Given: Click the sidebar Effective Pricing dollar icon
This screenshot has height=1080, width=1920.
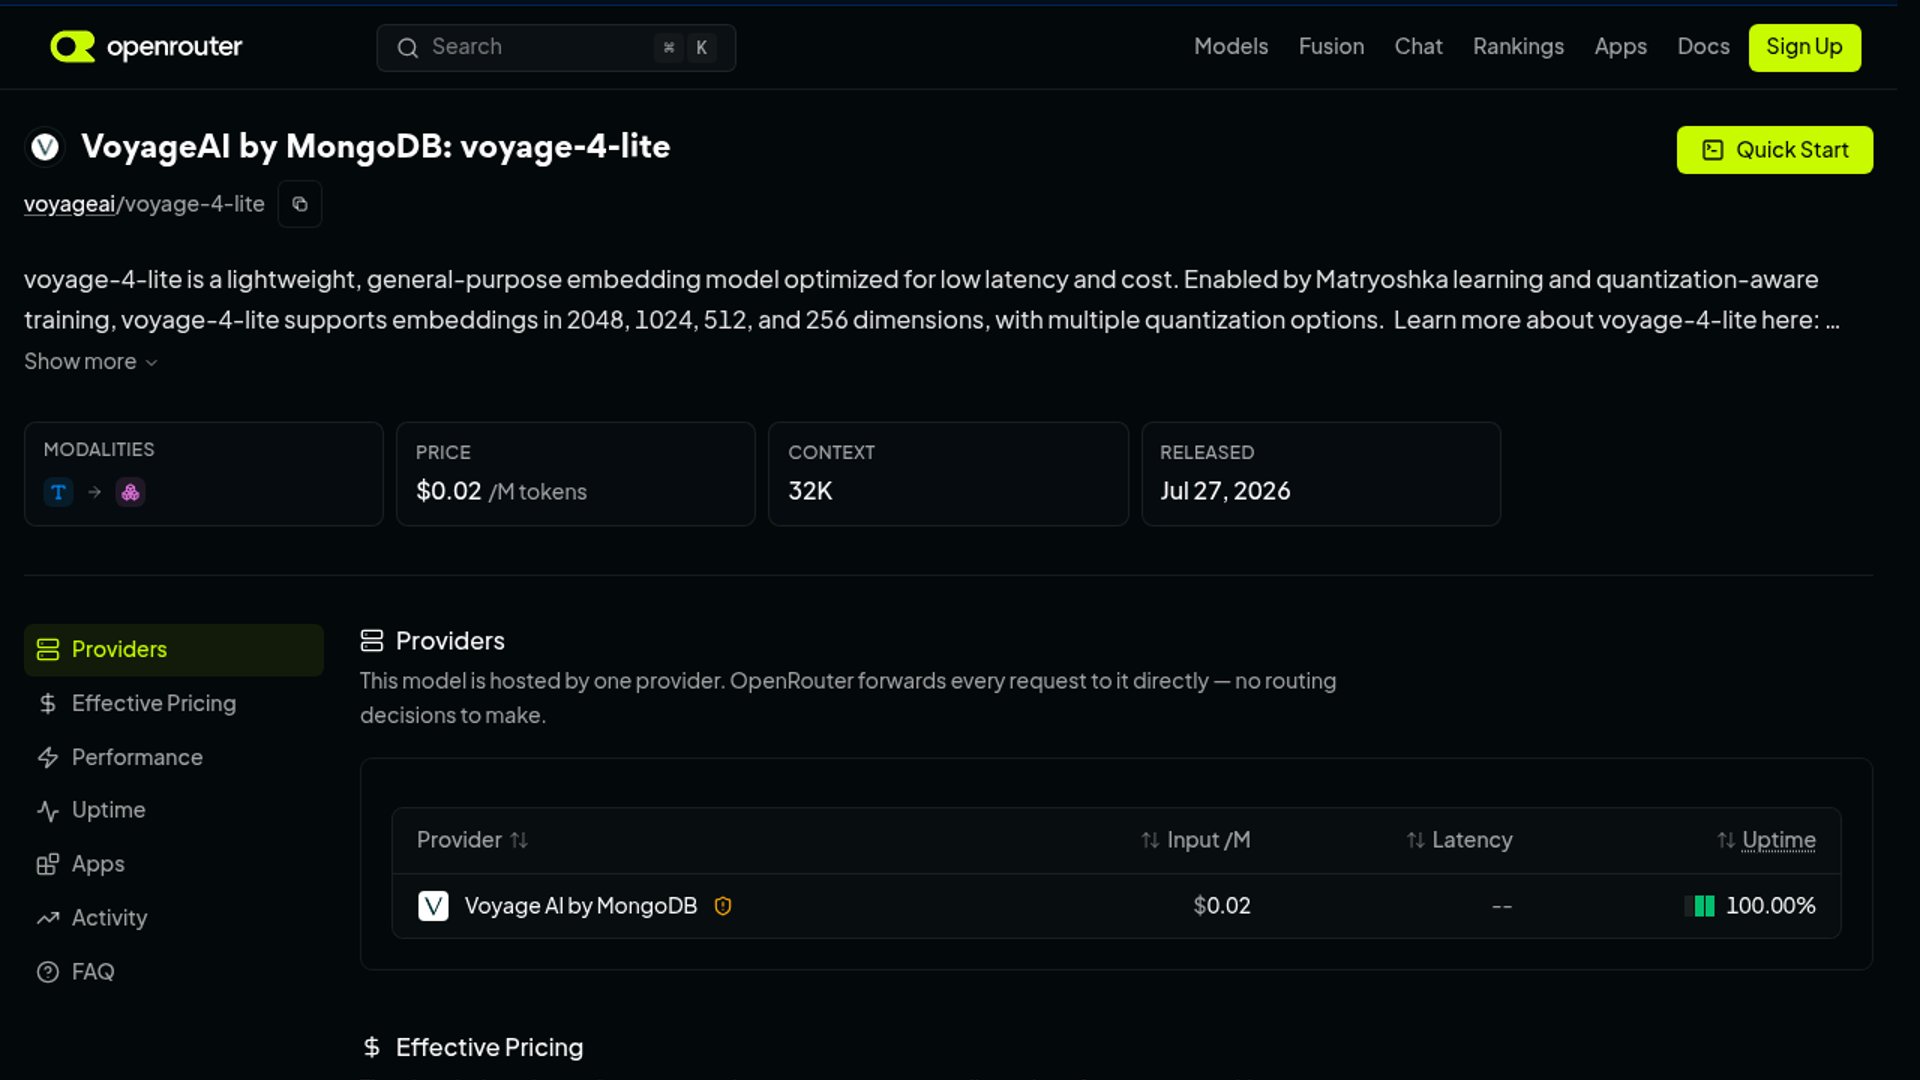Looking at the screenshot, I should pyautogui.click(x=47, y=703).
